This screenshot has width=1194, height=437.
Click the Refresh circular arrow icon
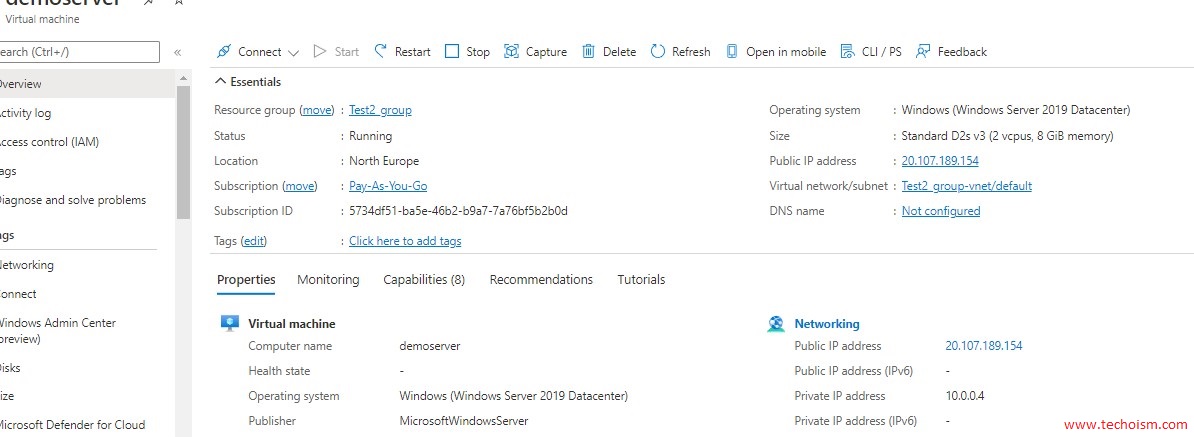[658, 52]
